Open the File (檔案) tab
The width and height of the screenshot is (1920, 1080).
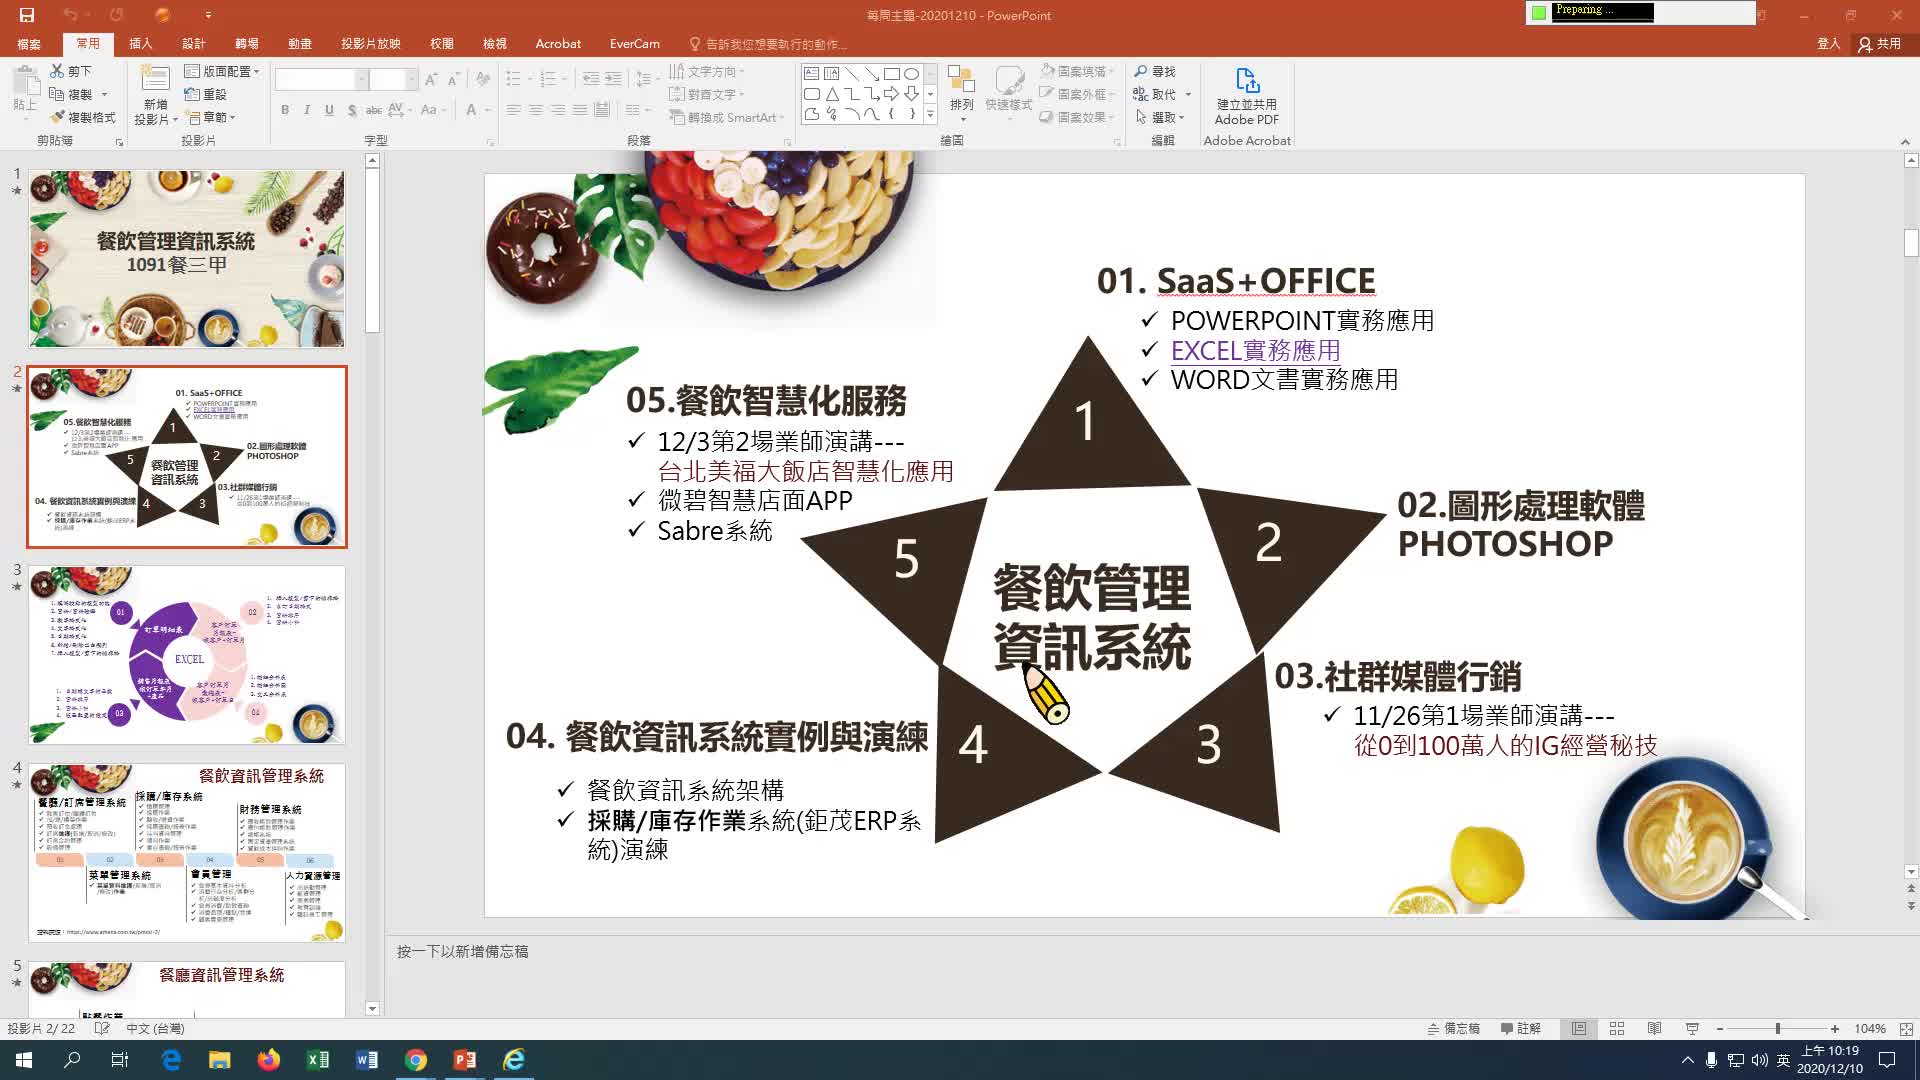[x=29, y=44]
